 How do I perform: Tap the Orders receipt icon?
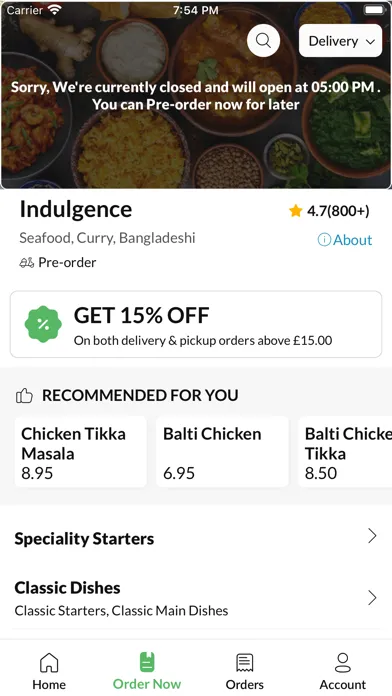[x=245, y=663]
